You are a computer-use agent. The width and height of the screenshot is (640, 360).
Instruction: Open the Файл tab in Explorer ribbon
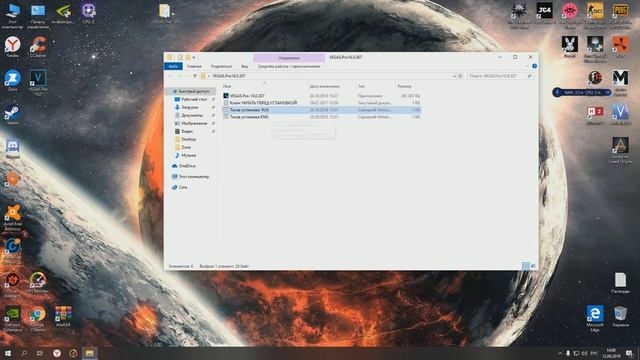(173, 66)
